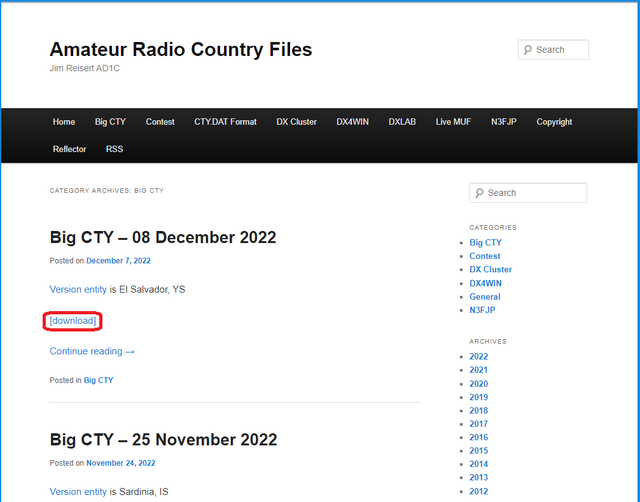640x502 pixels.
Task: Select N3FJP in navigation bar
Action: (x=504, y=122)
